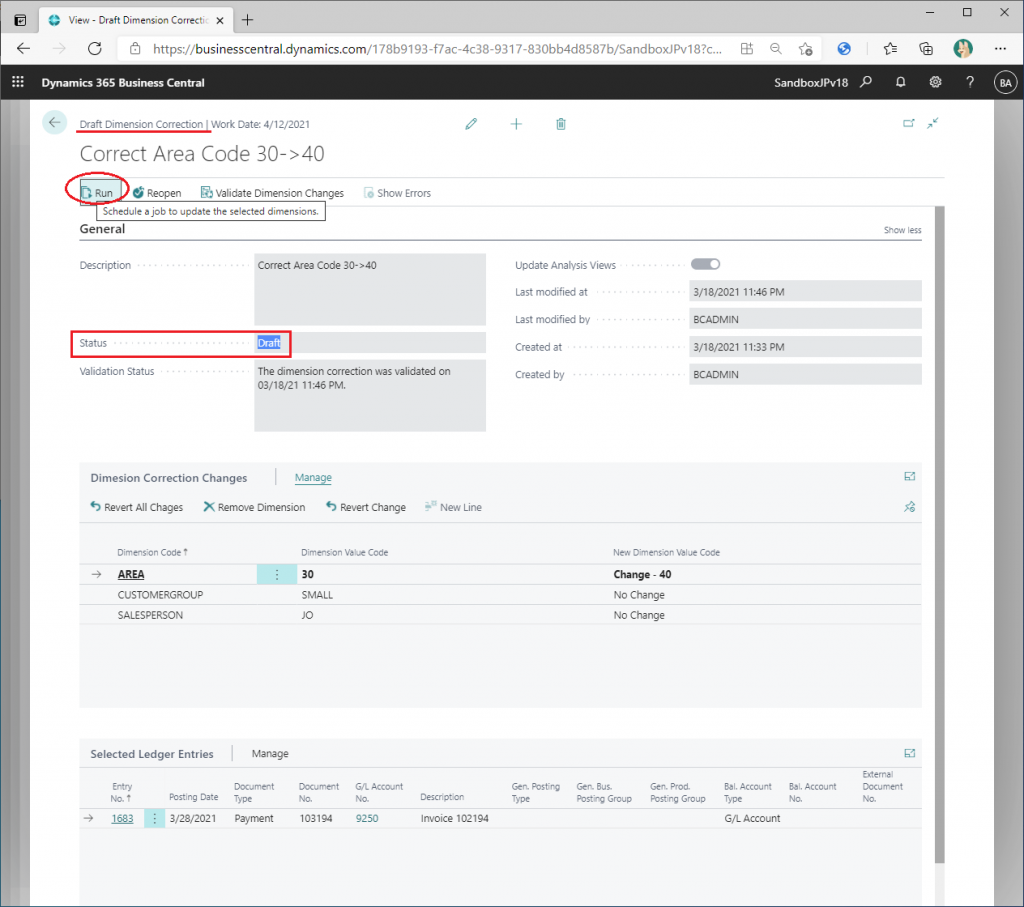Click Revert Change action
The image size is (1024, 907).
(x=366, y=507)
